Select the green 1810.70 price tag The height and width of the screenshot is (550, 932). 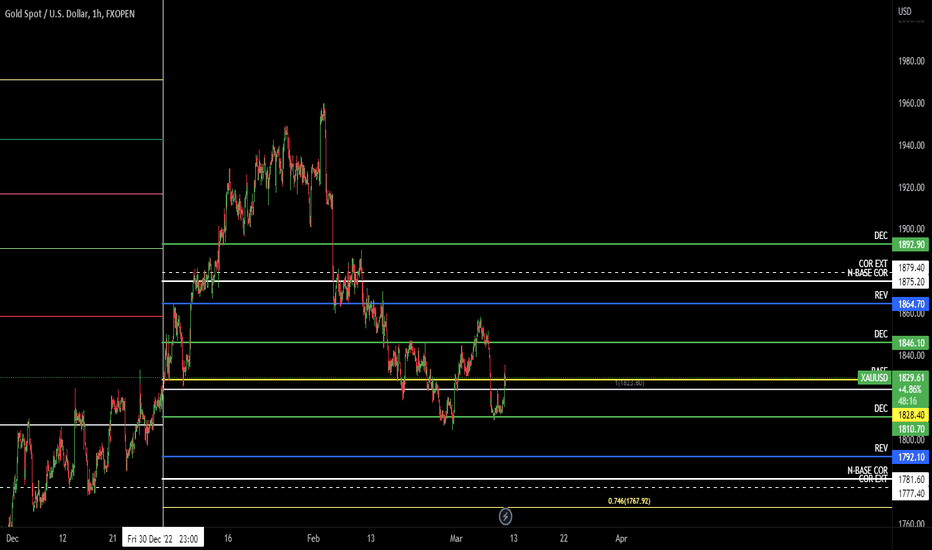(911, 429)
